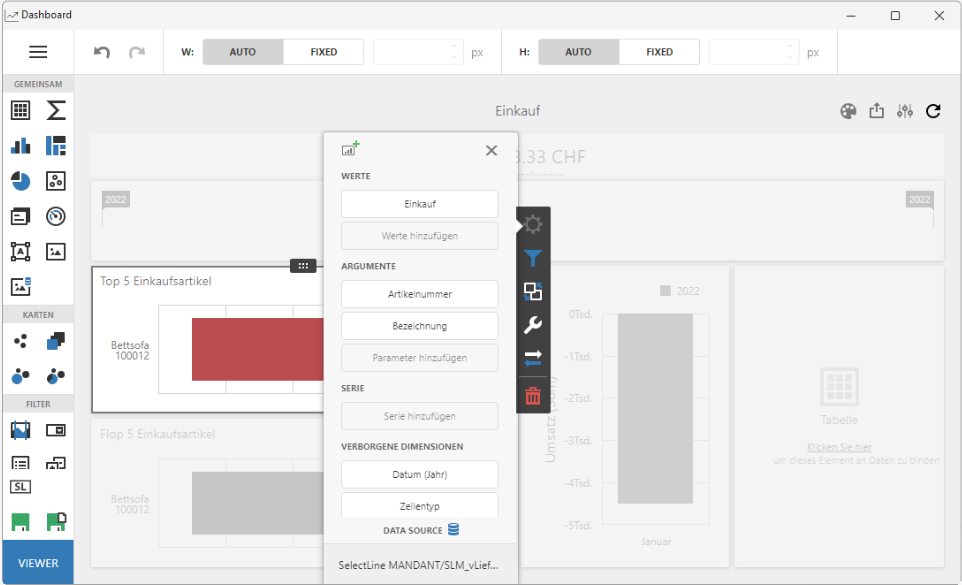Viewport: 962px width, 585px height.
Task: Delete item with red trash icon
Action: coord(533,396)
